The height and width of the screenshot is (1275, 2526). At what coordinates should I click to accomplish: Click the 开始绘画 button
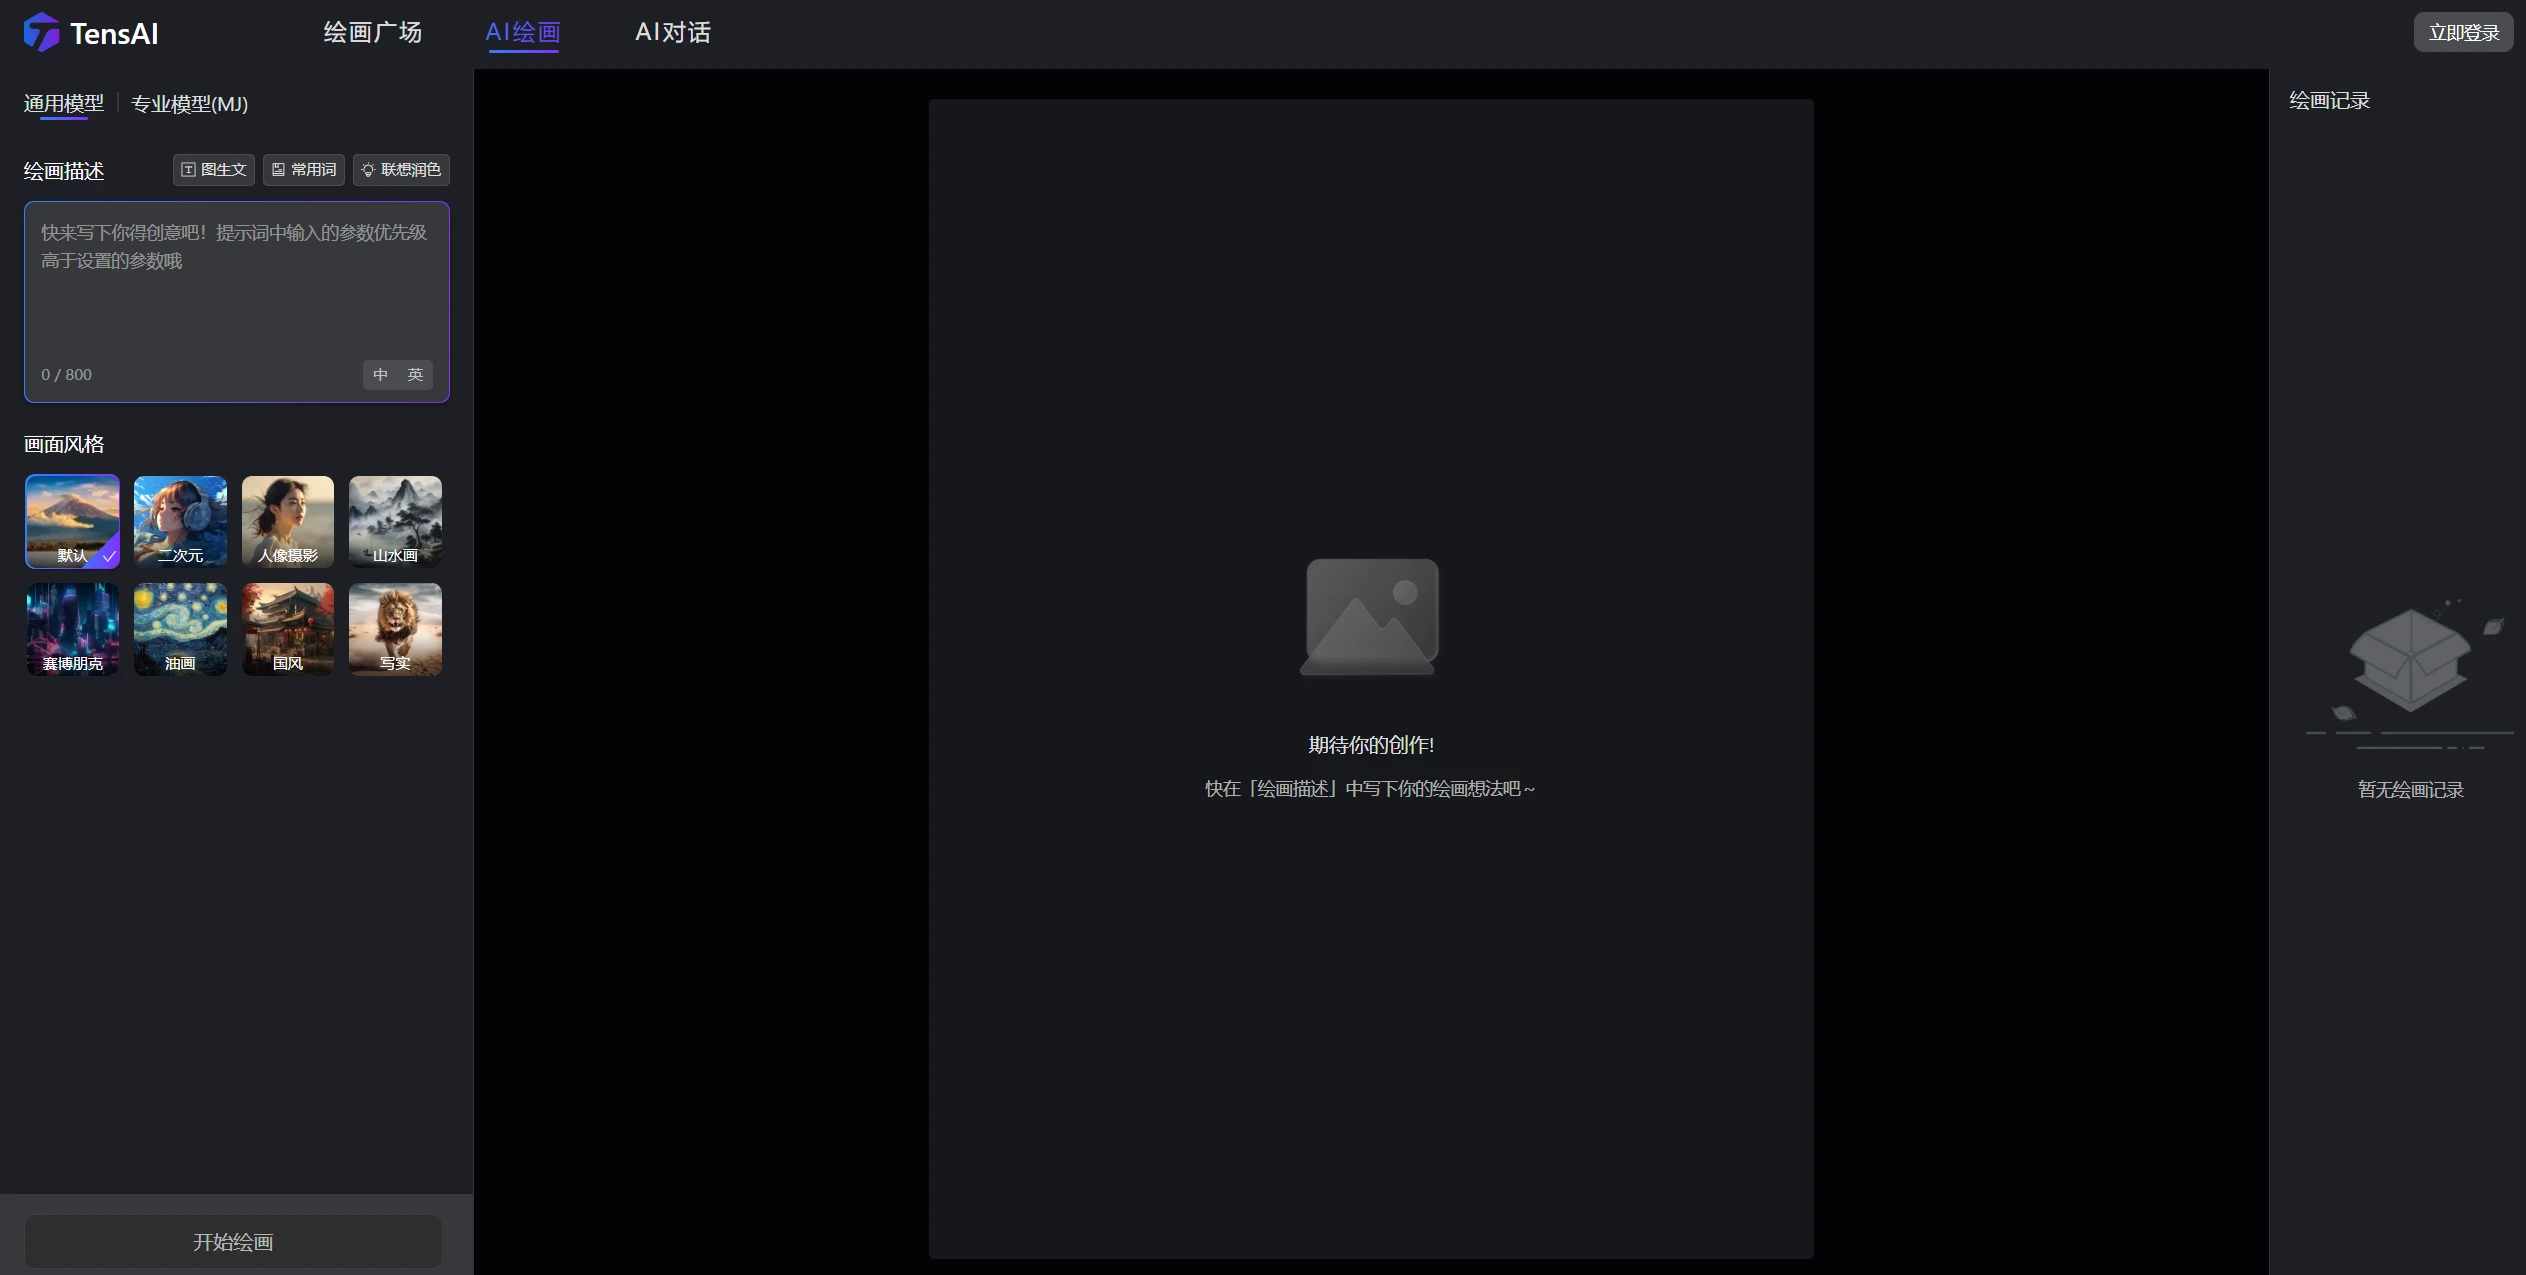point(233,1241)
